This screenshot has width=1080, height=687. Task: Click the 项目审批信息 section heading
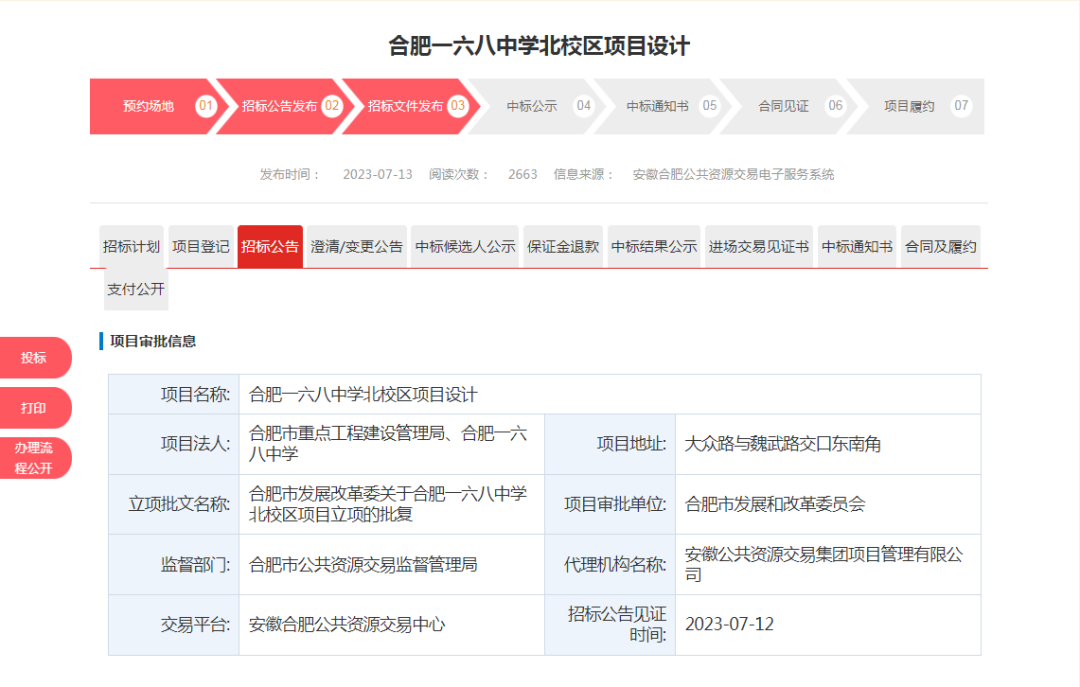pos(153,341)
